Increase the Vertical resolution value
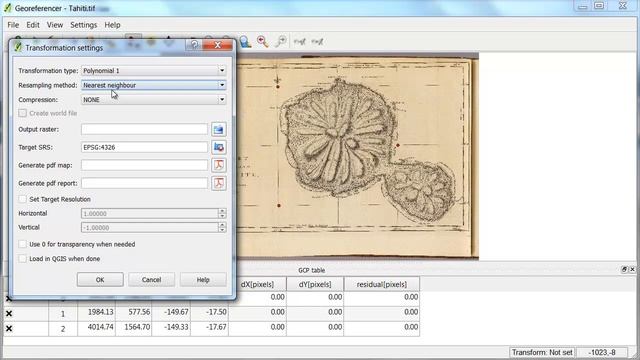Viewport: 640px width, 360px height. point(222,225)
